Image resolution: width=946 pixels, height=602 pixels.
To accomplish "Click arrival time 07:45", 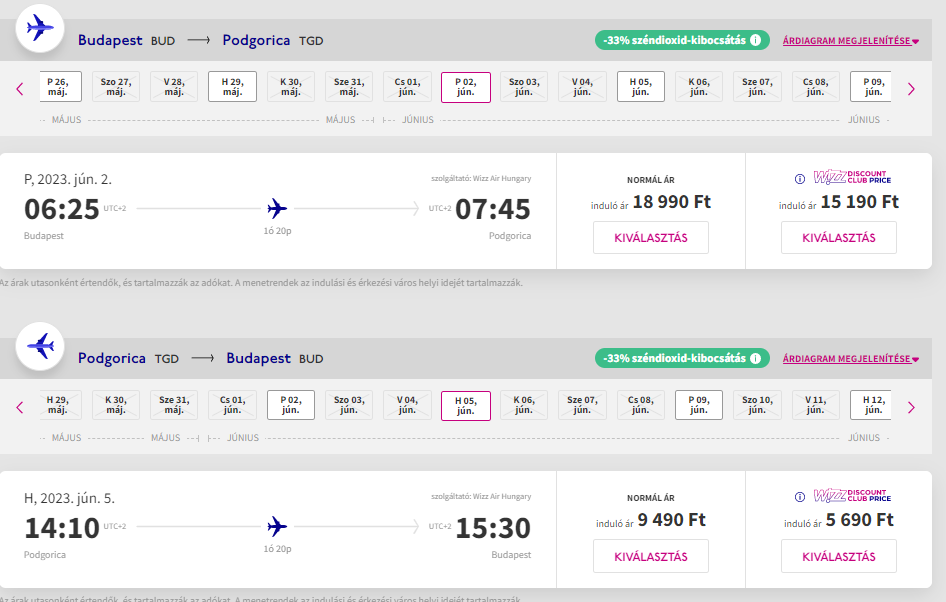I will [493, 209].
